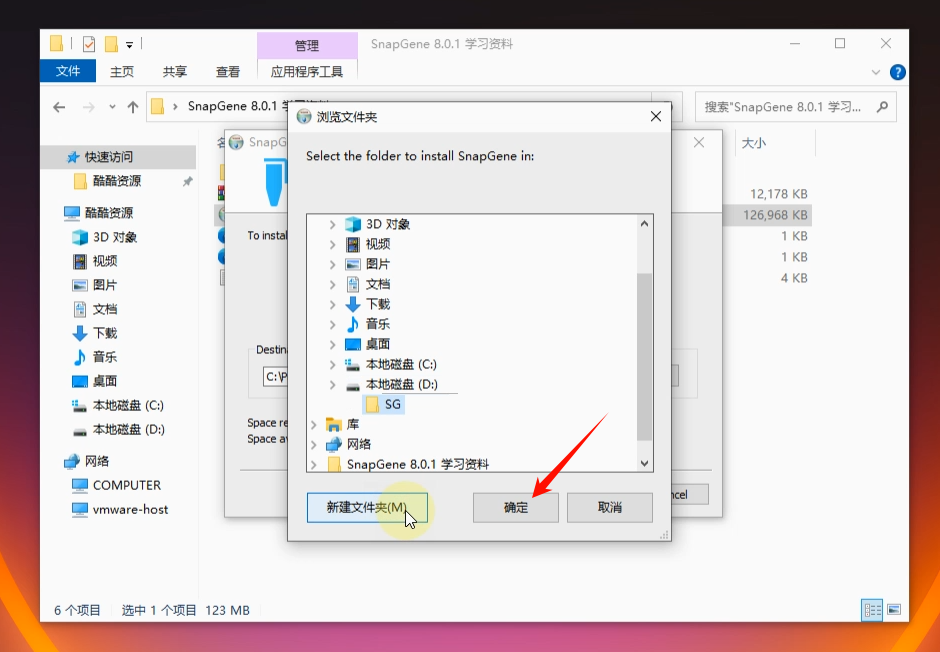Screen dimensions: 940x652
Task: Expand the 库 node in folder tree
Action: tap(314, 424)
